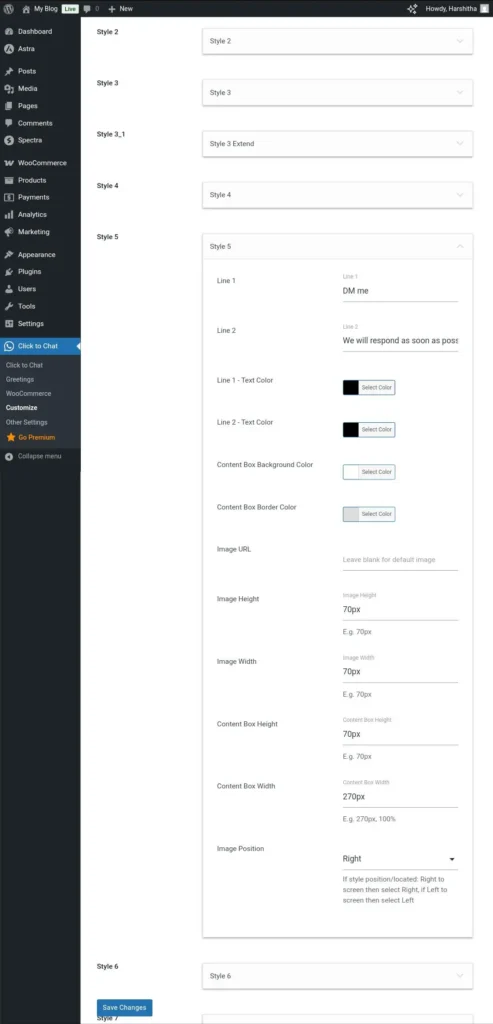Open the Astra menu icon
The height and width of the screenshot is (1024, 493).
pyautogui.click(x=9, y=48)
